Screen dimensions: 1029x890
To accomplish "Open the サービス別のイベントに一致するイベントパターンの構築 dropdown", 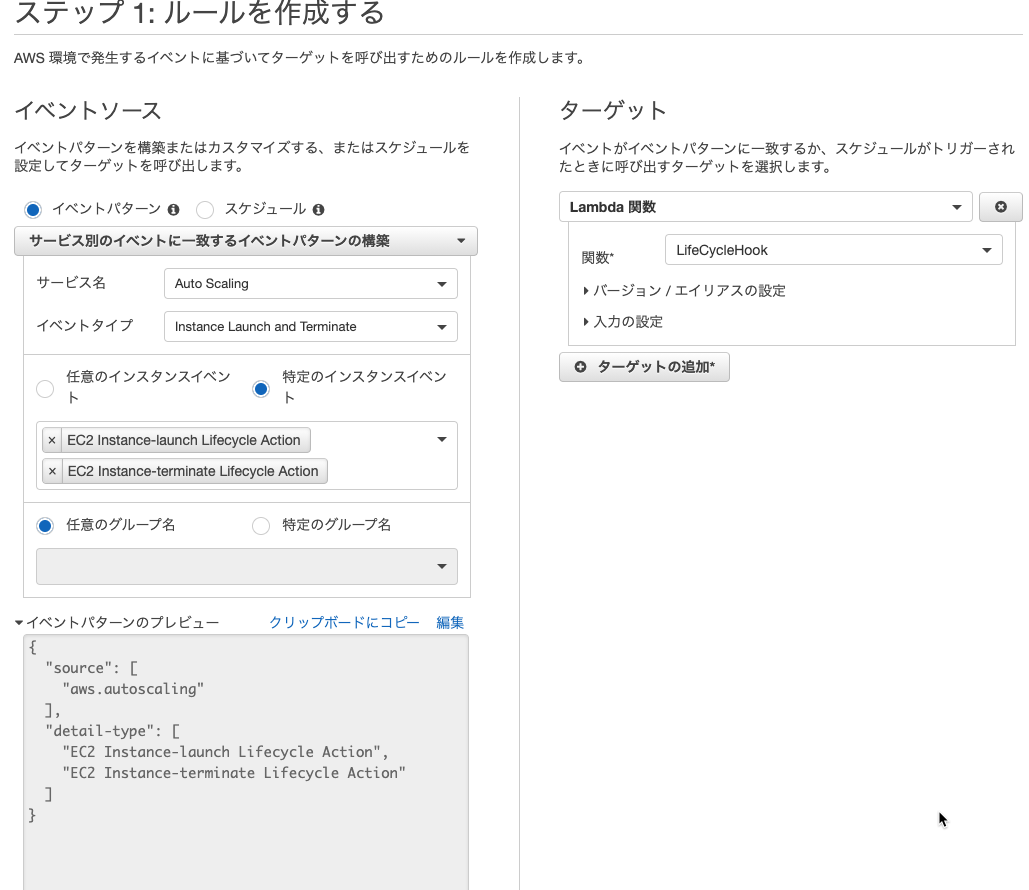I will tap(245, 241).
